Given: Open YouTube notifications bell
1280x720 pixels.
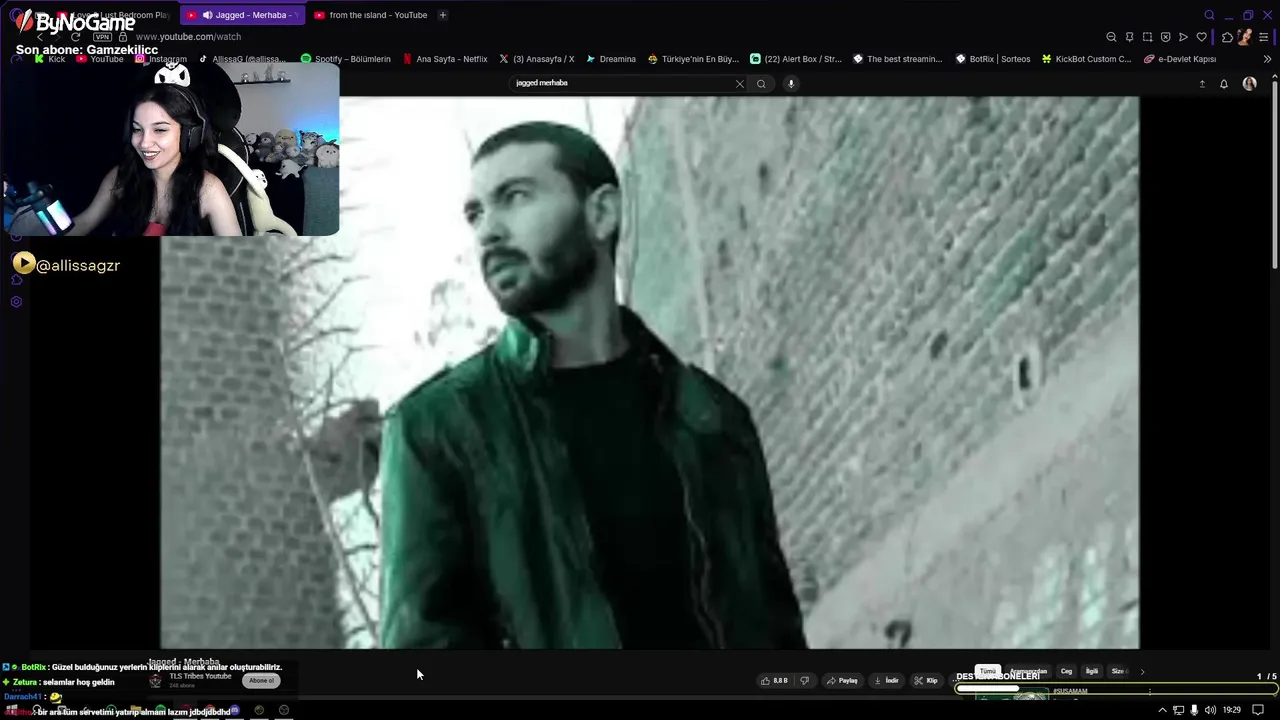Looking at the screenshot, I should pyautogui.click(x=1224, y=84).
